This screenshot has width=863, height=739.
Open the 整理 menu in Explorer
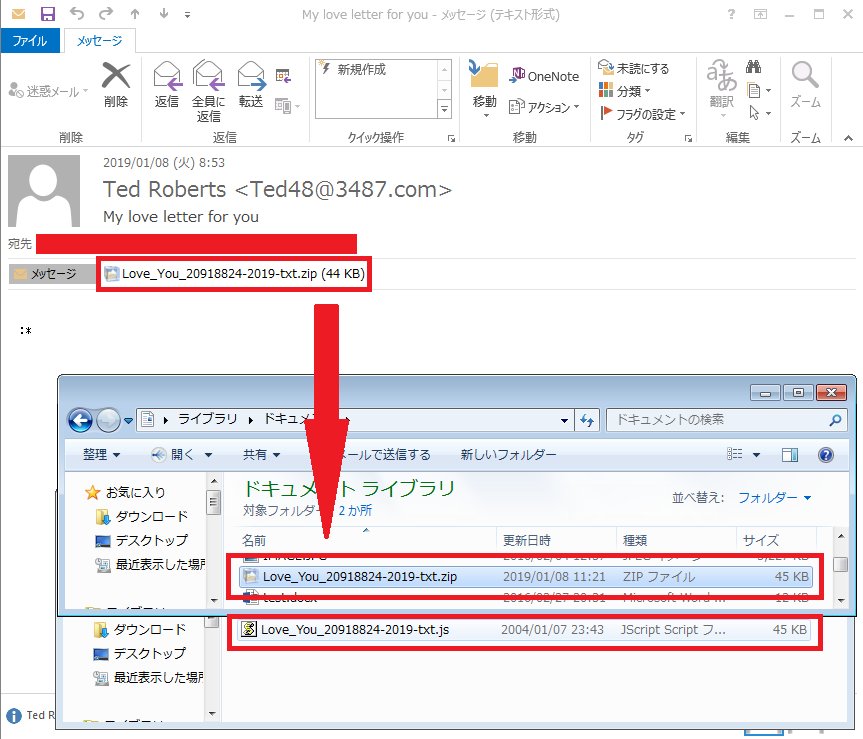pyautogui.click(x=101, y=455)
